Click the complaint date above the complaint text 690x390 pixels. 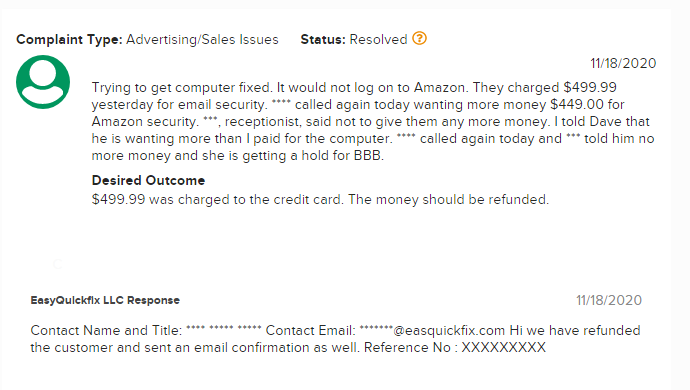click(x=623, y=63)
